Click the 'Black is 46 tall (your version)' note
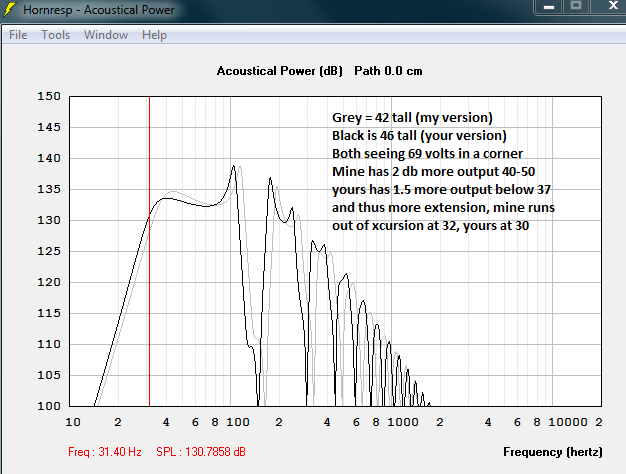 (419, 136)
